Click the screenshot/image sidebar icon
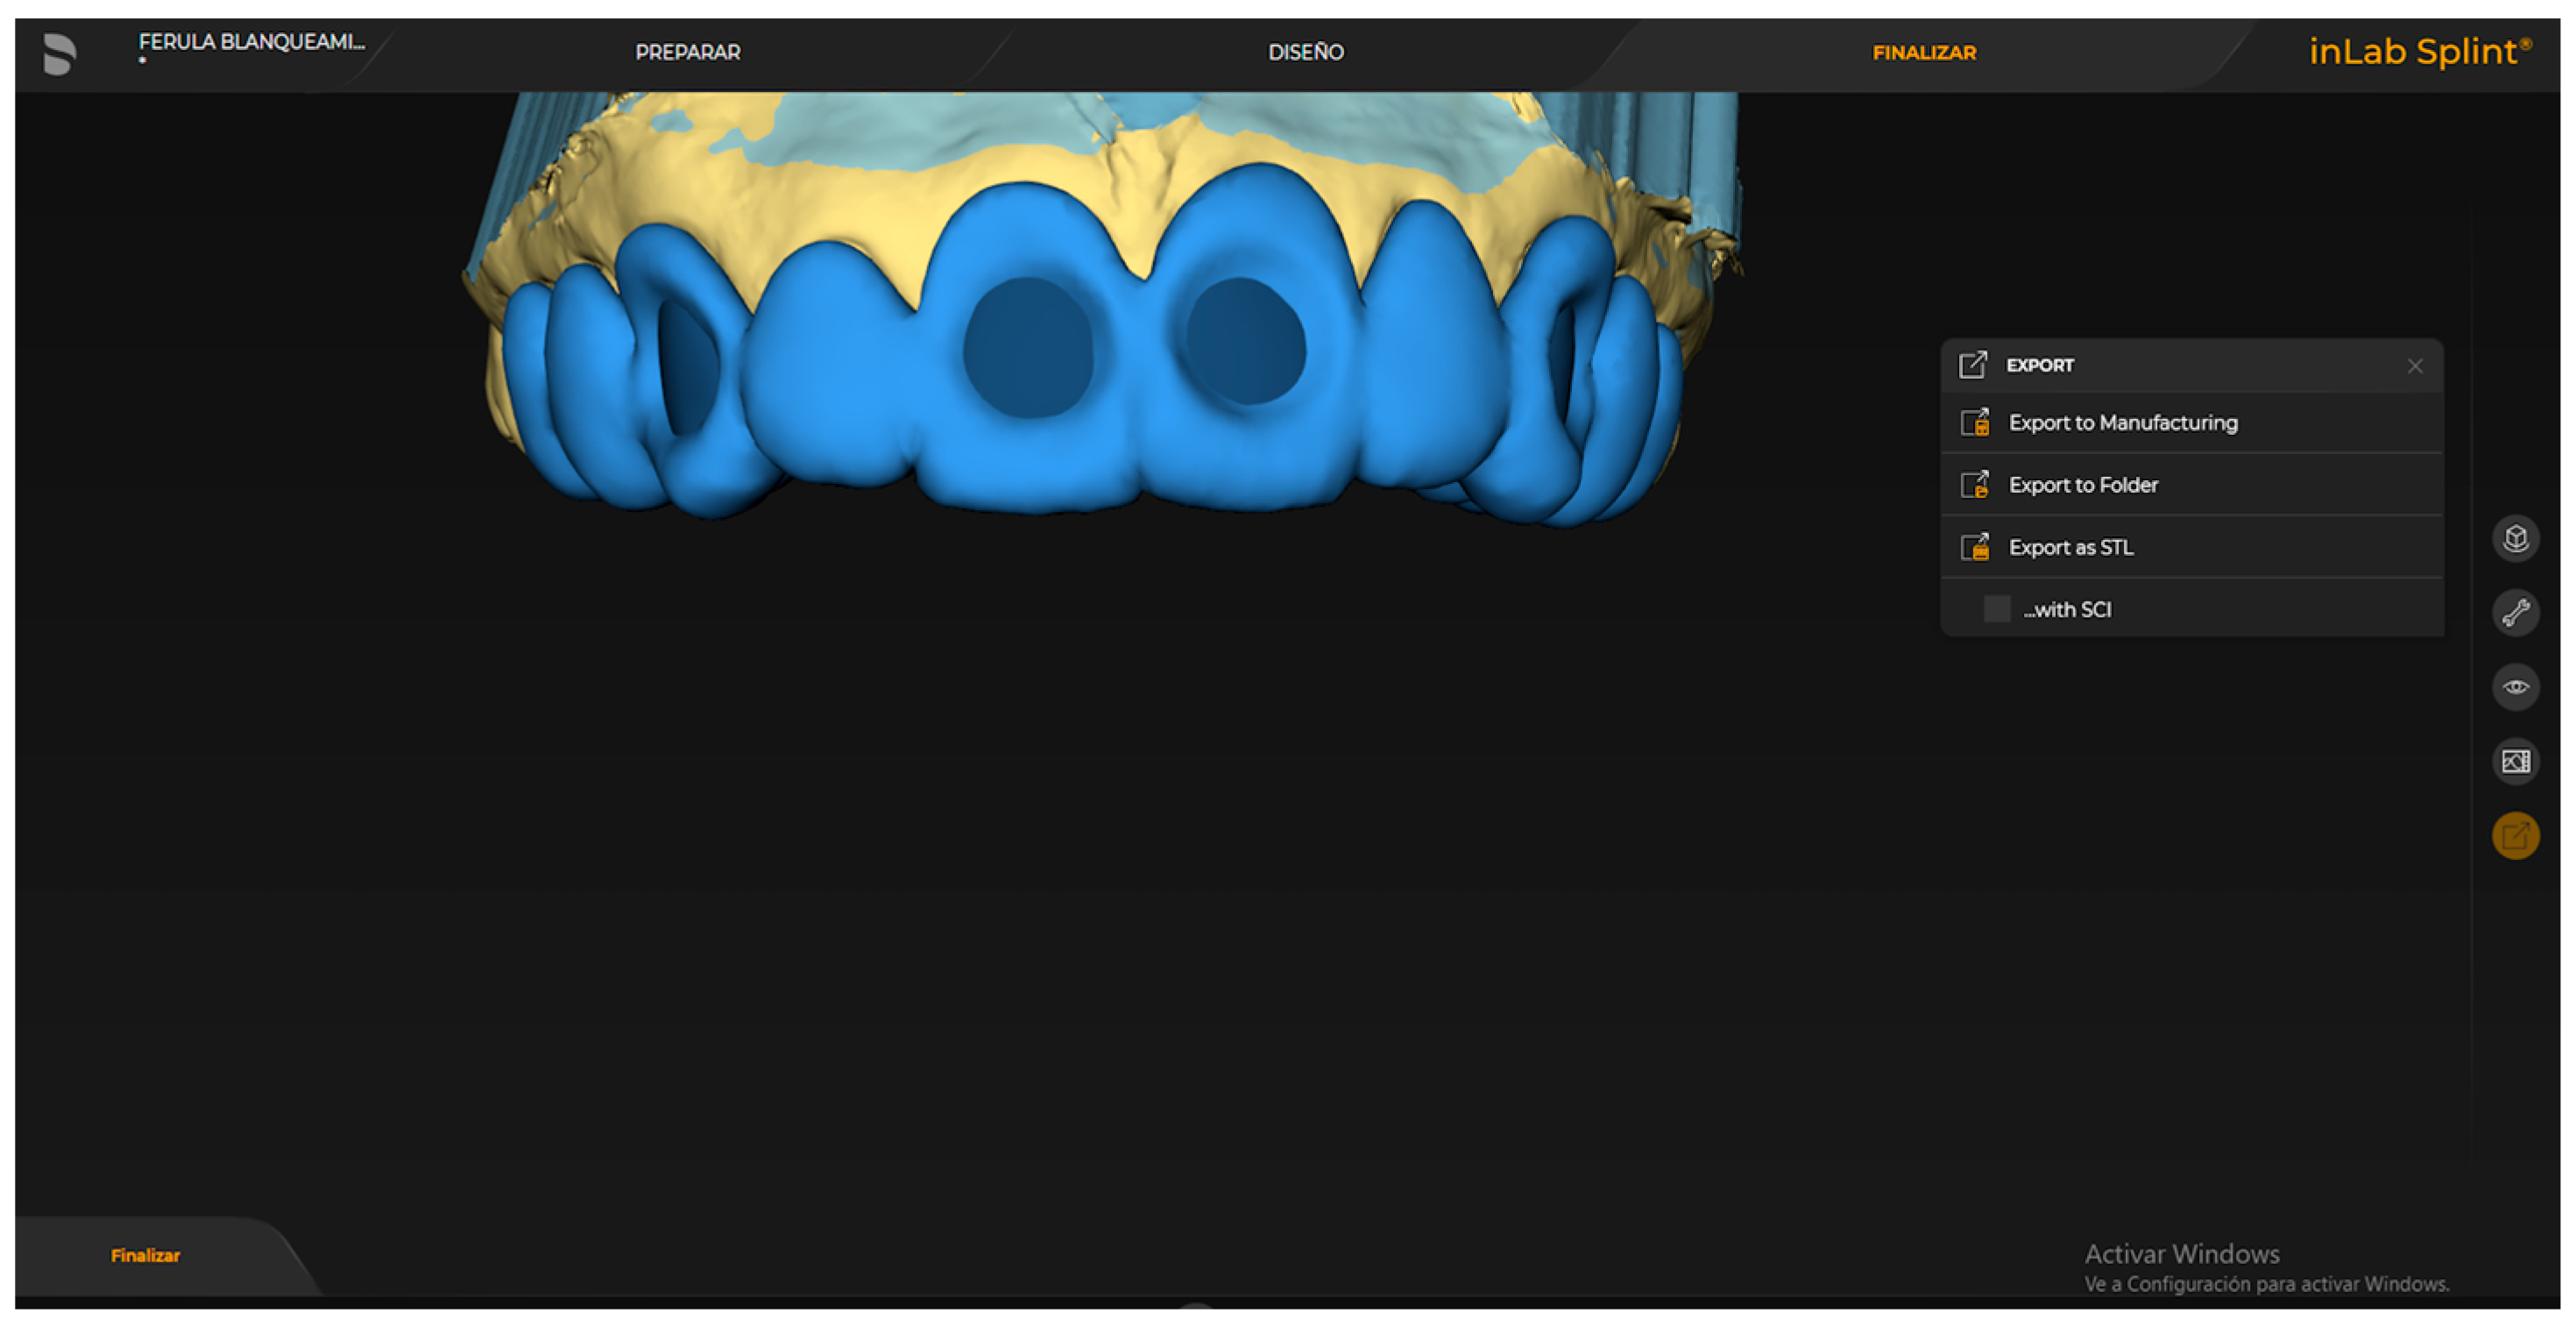This screenshot has height=1327, width=2576. coord(2515,761)
